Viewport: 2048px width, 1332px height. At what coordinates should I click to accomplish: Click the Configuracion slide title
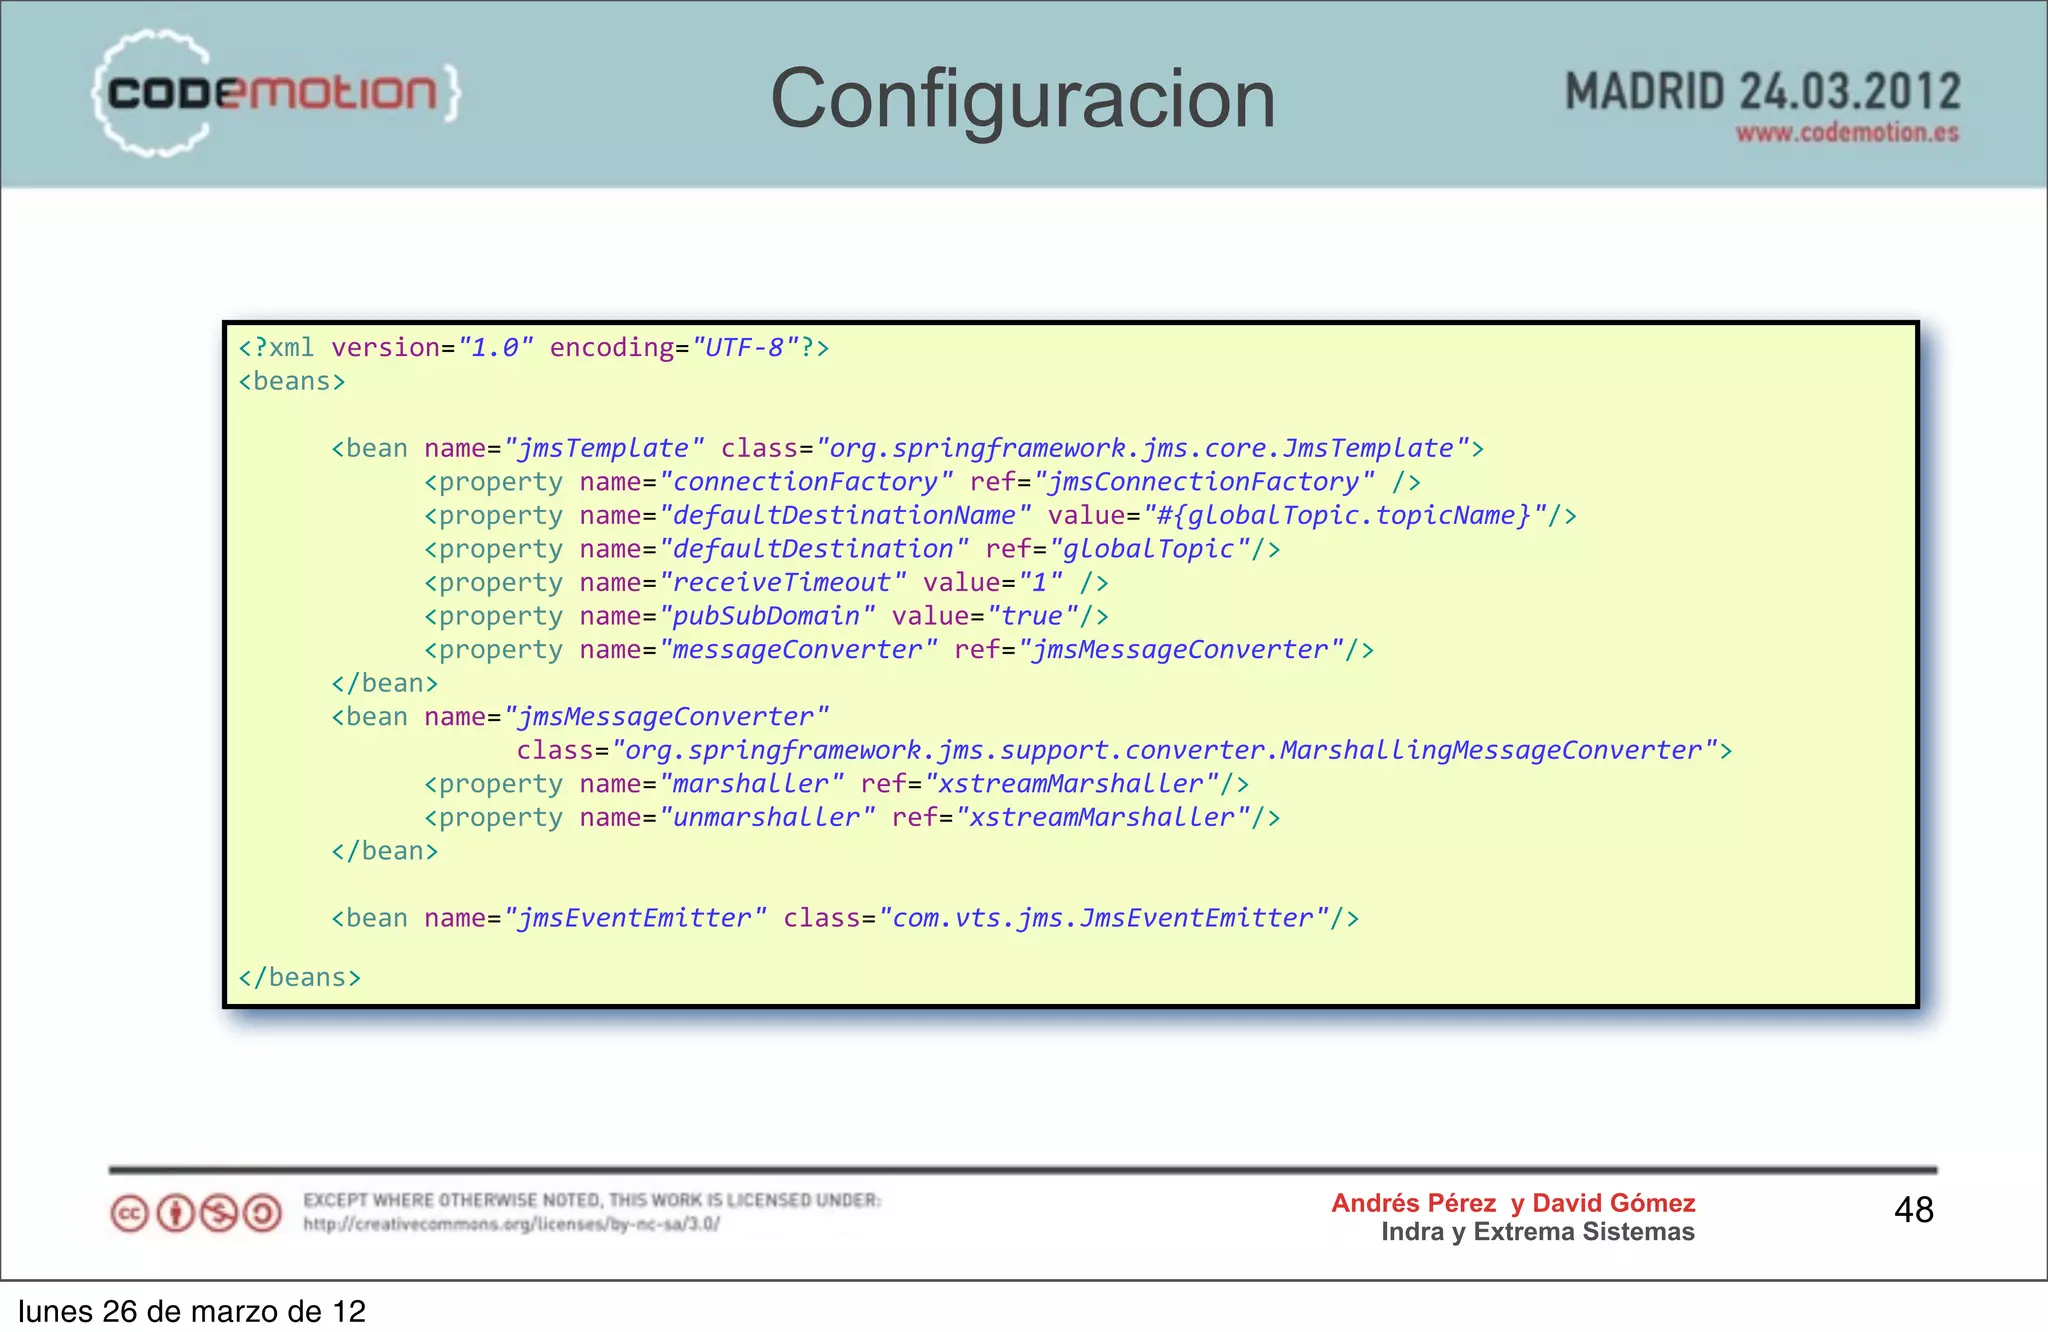tap(1023, 99)
